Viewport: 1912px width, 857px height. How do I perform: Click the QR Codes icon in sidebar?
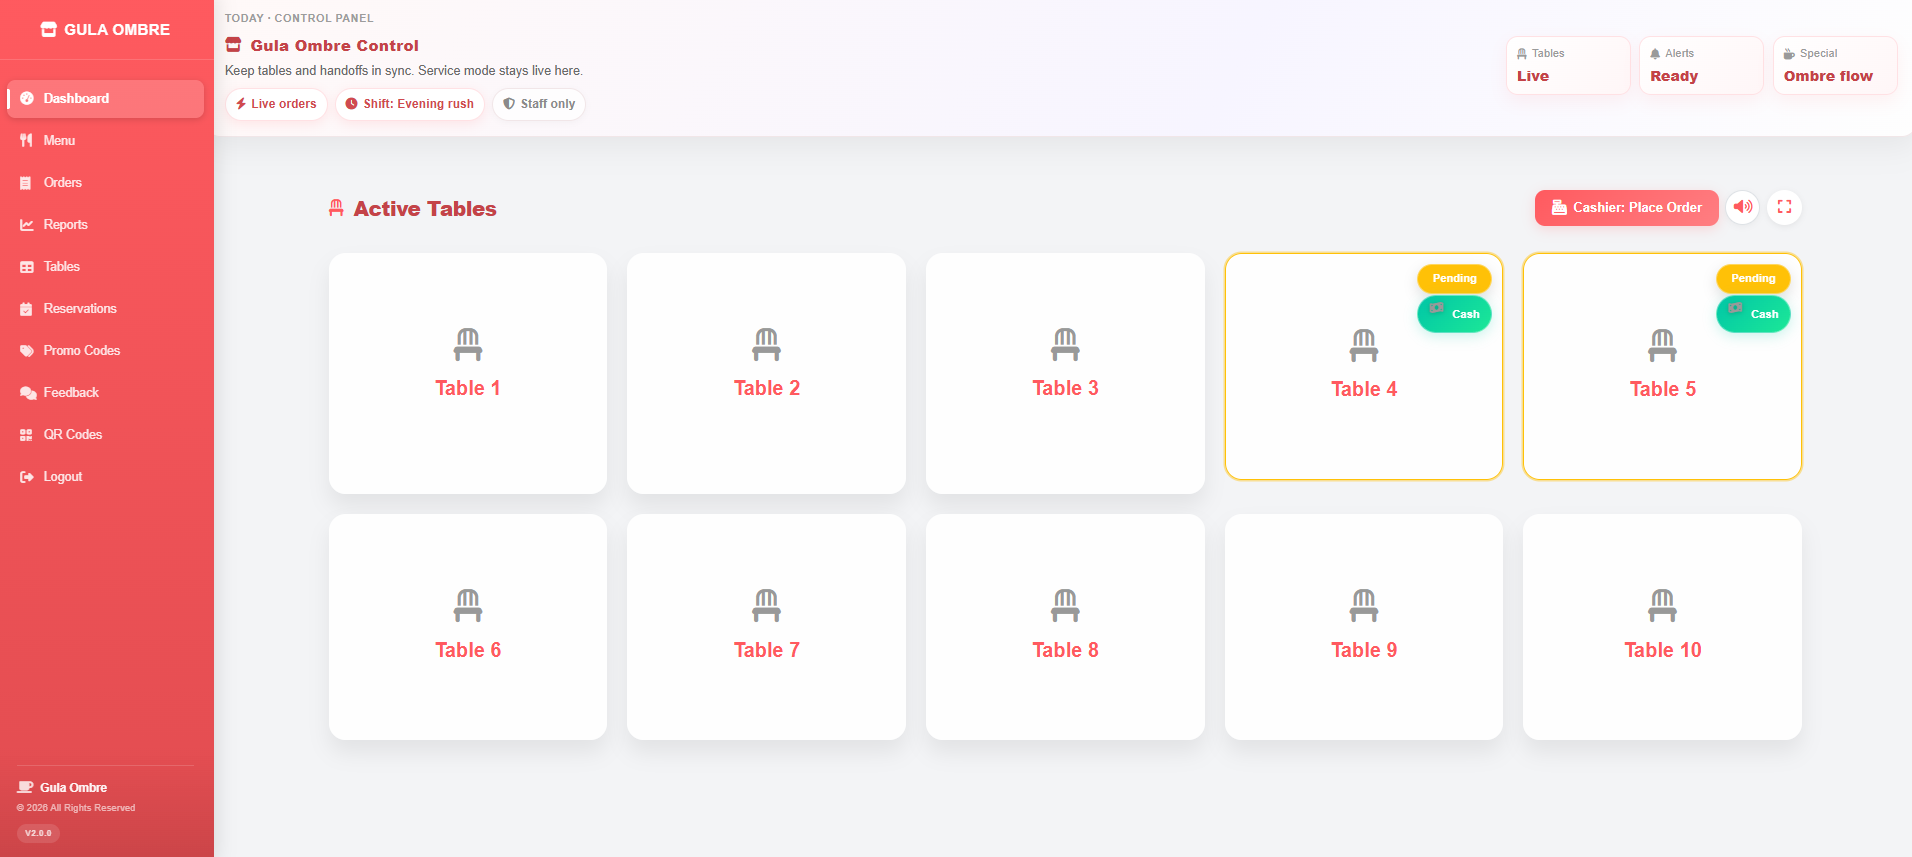pyautogui.click(x=27, y=435)
